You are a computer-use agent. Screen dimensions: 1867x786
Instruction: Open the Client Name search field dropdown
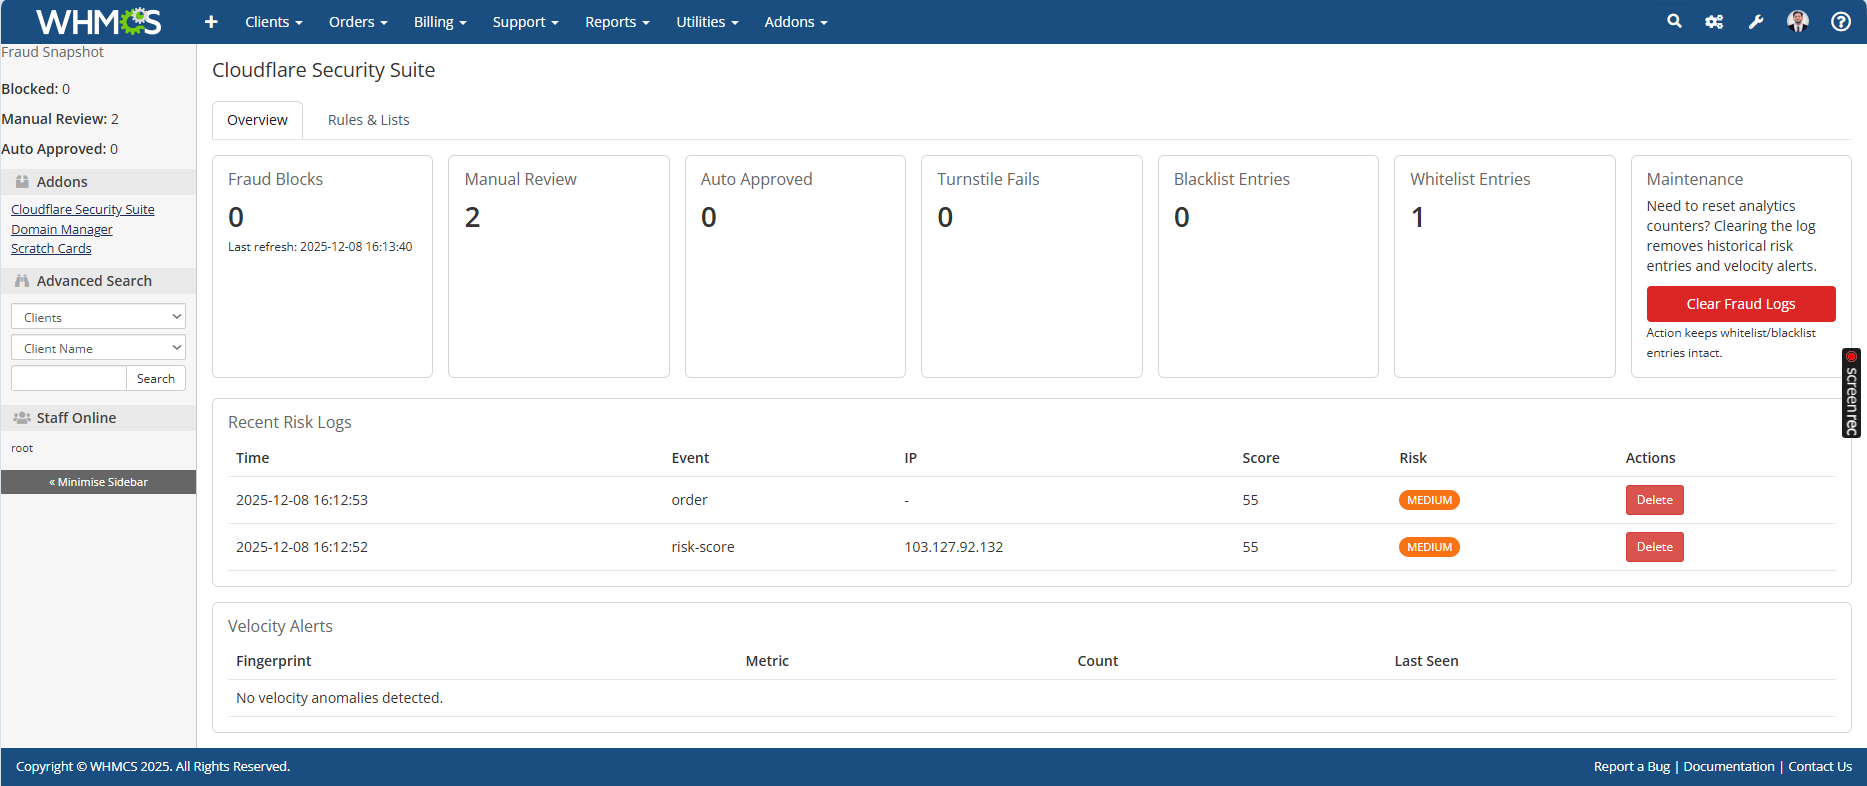tap(98, 348)
